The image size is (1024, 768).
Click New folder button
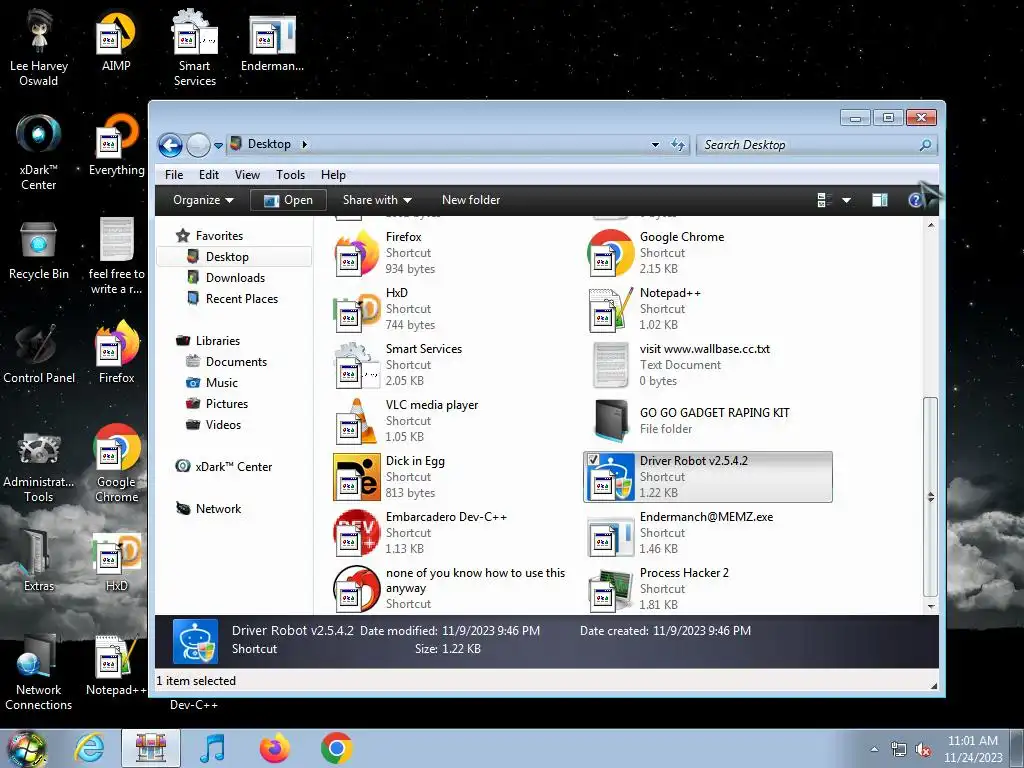[471, 200]
